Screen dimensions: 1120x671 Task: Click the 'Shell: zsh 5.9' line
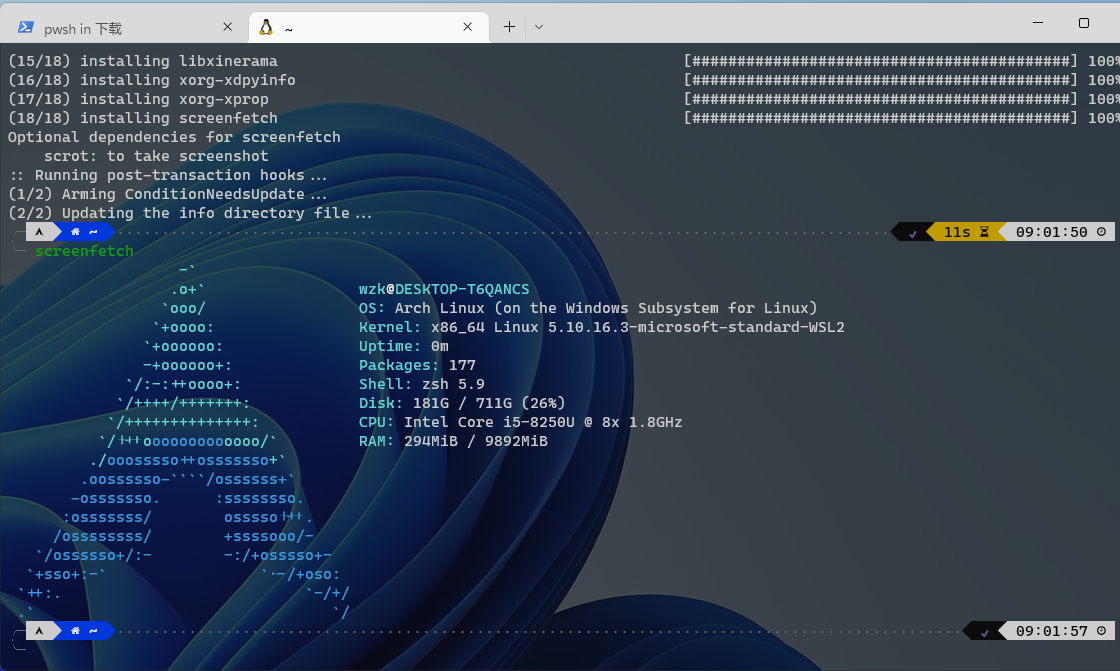click(x=421, y=384)
